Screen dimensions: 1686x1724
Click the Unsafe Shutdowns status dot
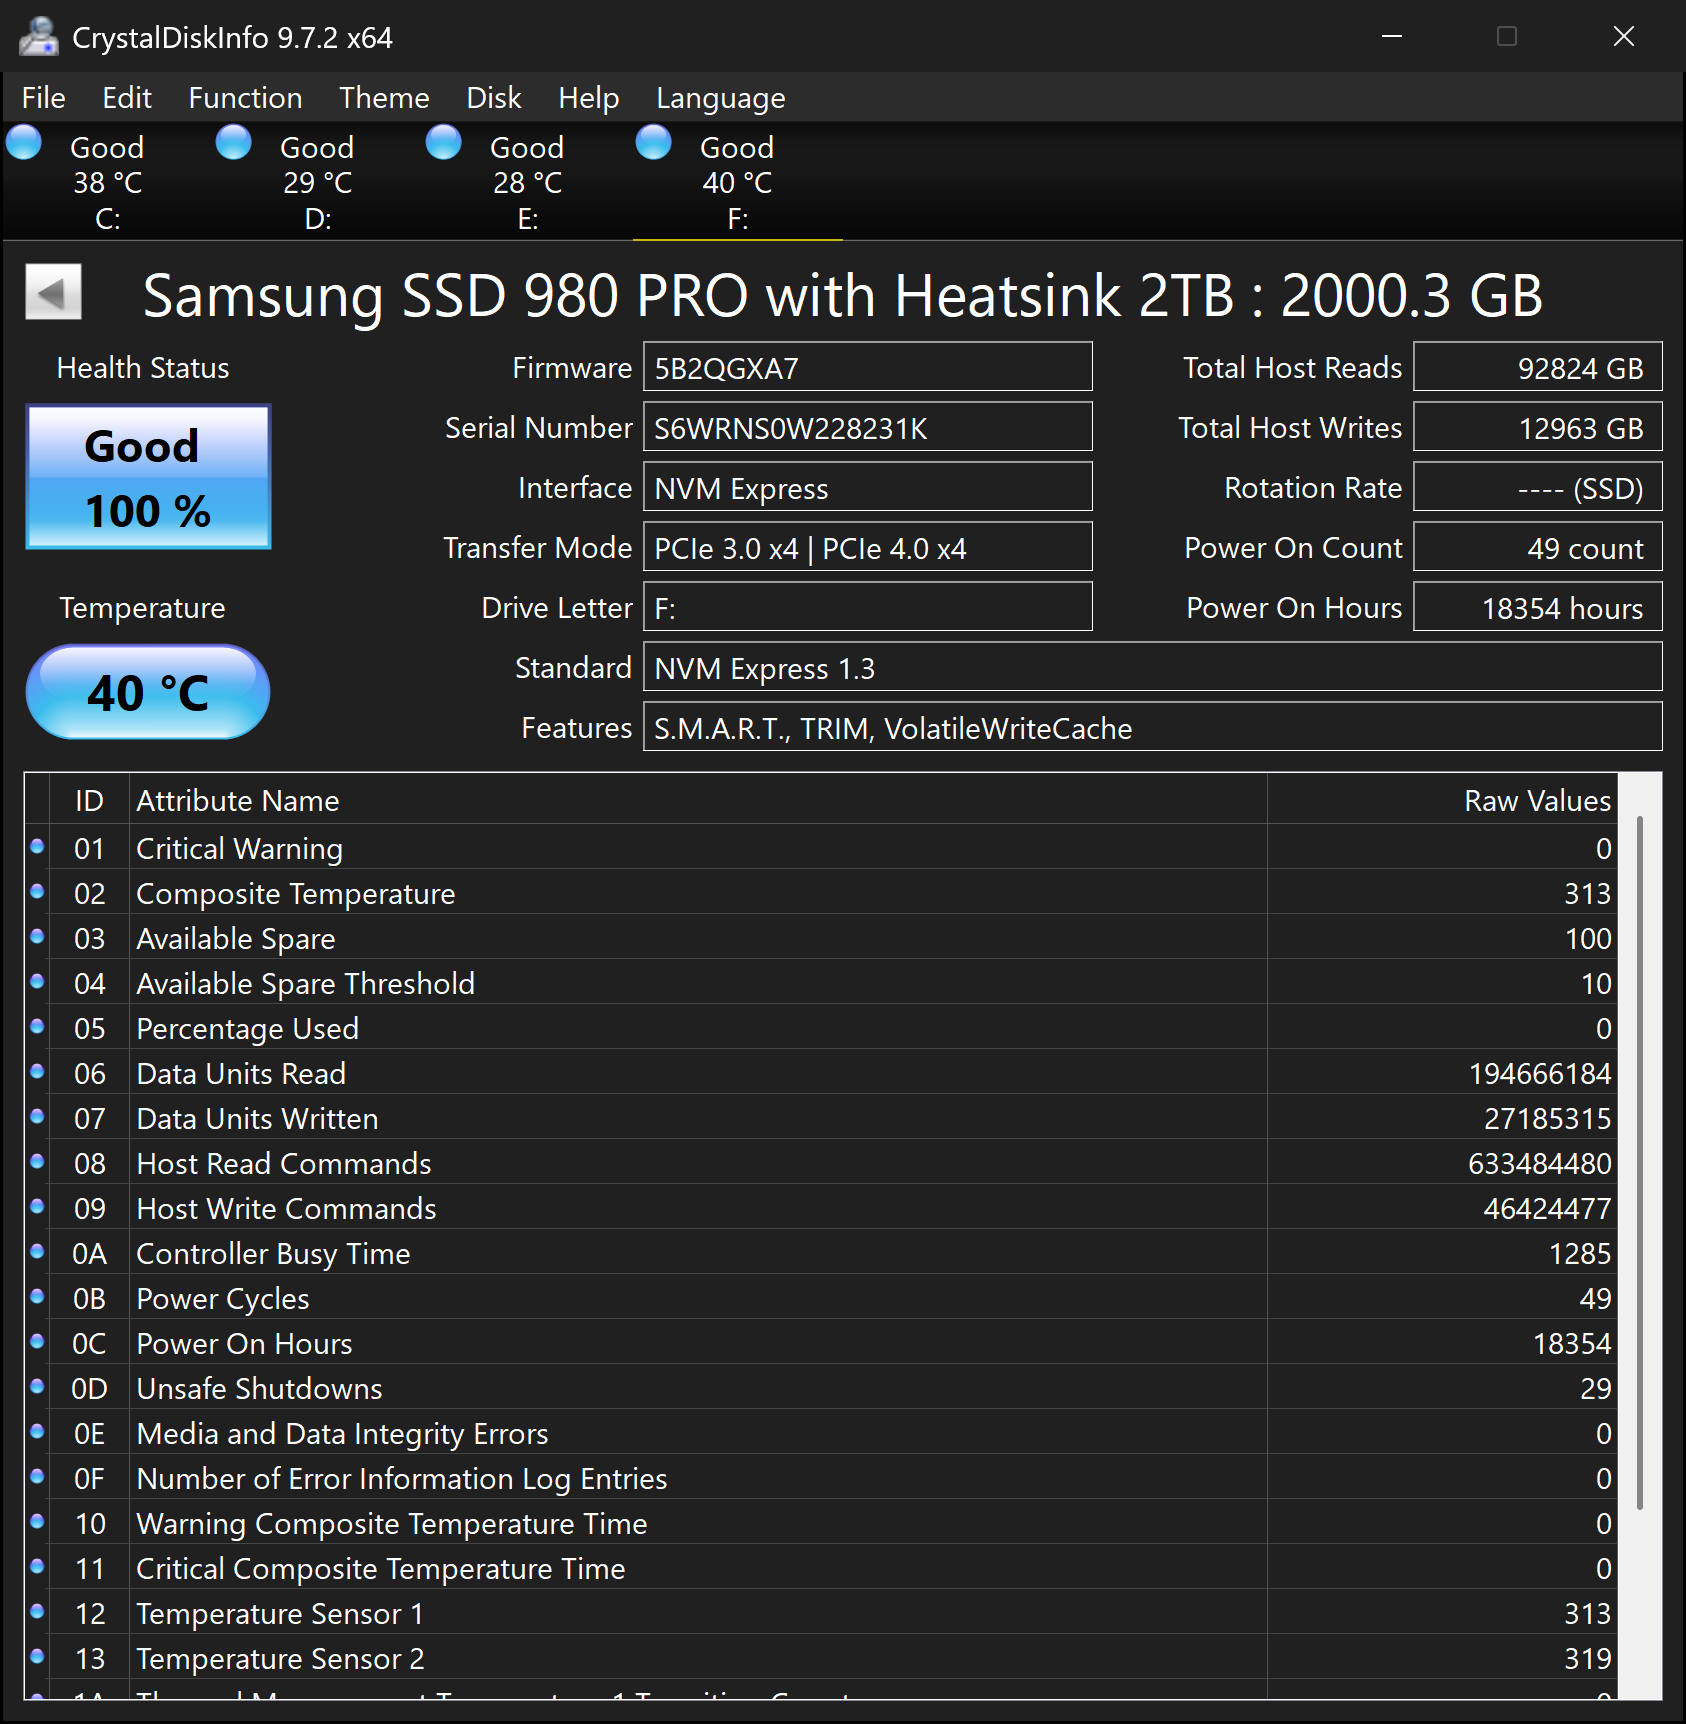tap(38, 1387)
